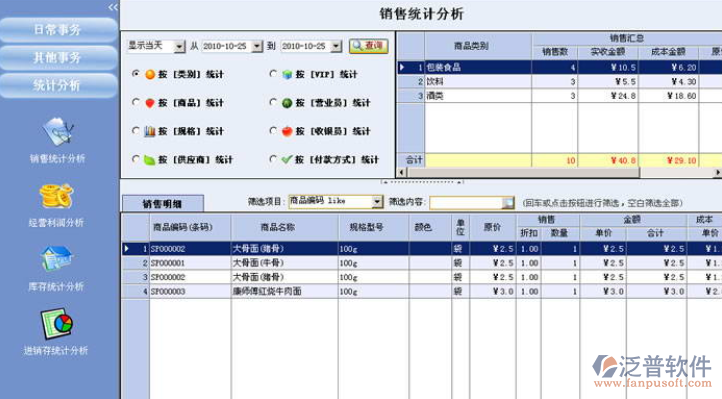Select the 饮料 row in summary table
The width and height of the screenshot is (722, 399).
pyautogui.click(x=559, y=82)
